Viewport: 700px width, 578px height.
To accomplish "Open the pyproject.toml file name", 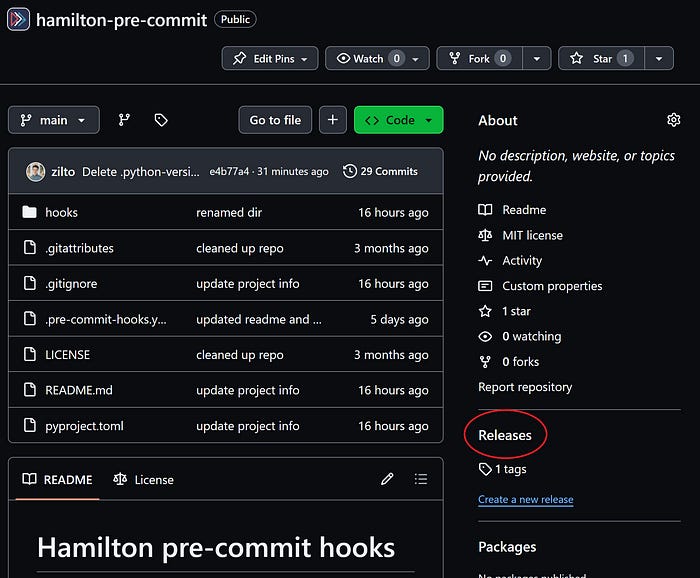I will pyautogui.click(x=84, y=426).
